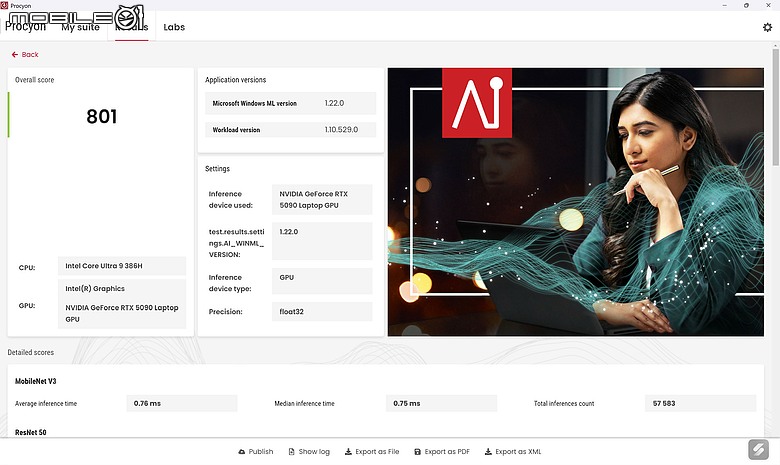The height and width of the screenshot is (465, 780).
Task: Click the Back arrow link
Action: (25, 55)
